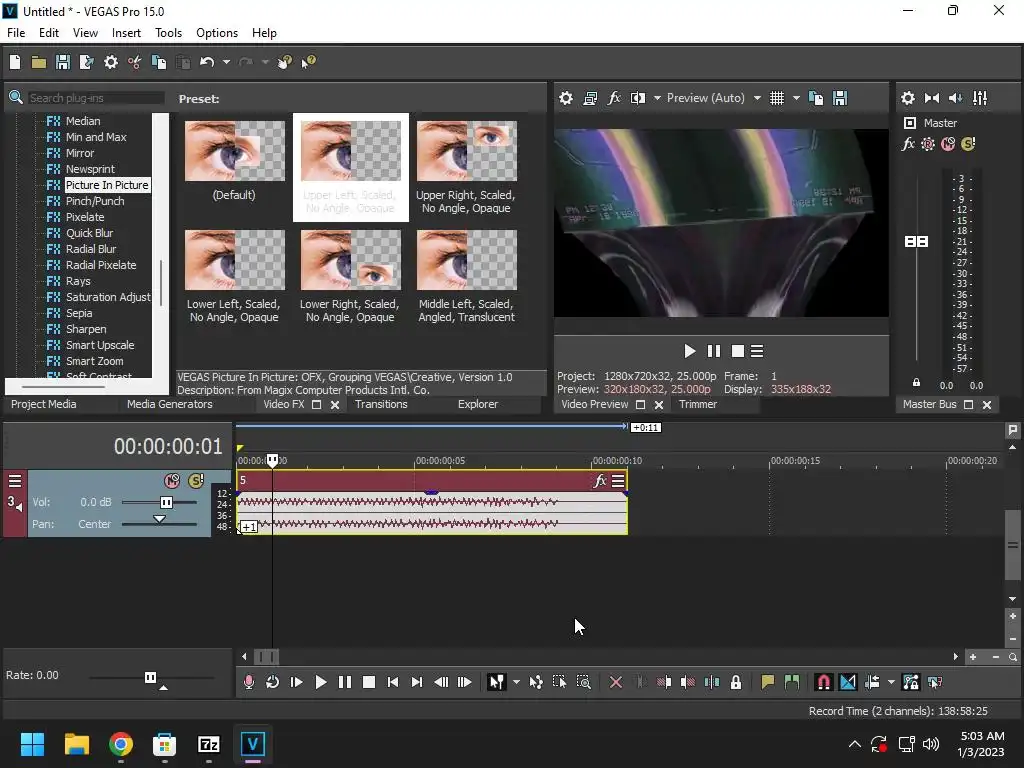1024x768 pixels.
Task: Click the timeline transport Stop button
Action: 368,682
